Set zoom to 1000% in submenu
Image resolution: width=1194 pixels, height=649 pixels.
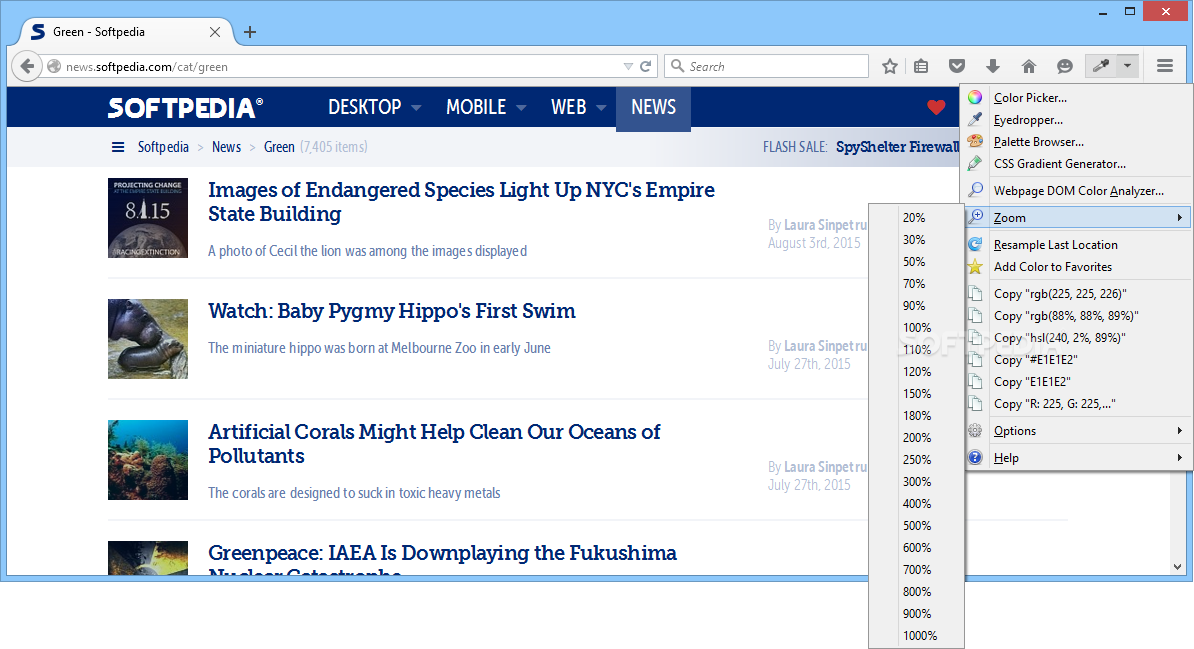[x=916, y=636]
